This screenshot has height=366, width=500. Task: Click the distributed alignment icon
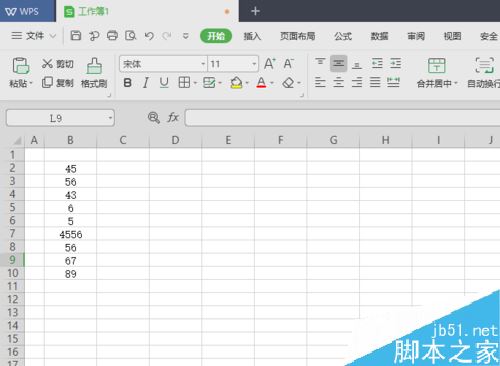393,82
